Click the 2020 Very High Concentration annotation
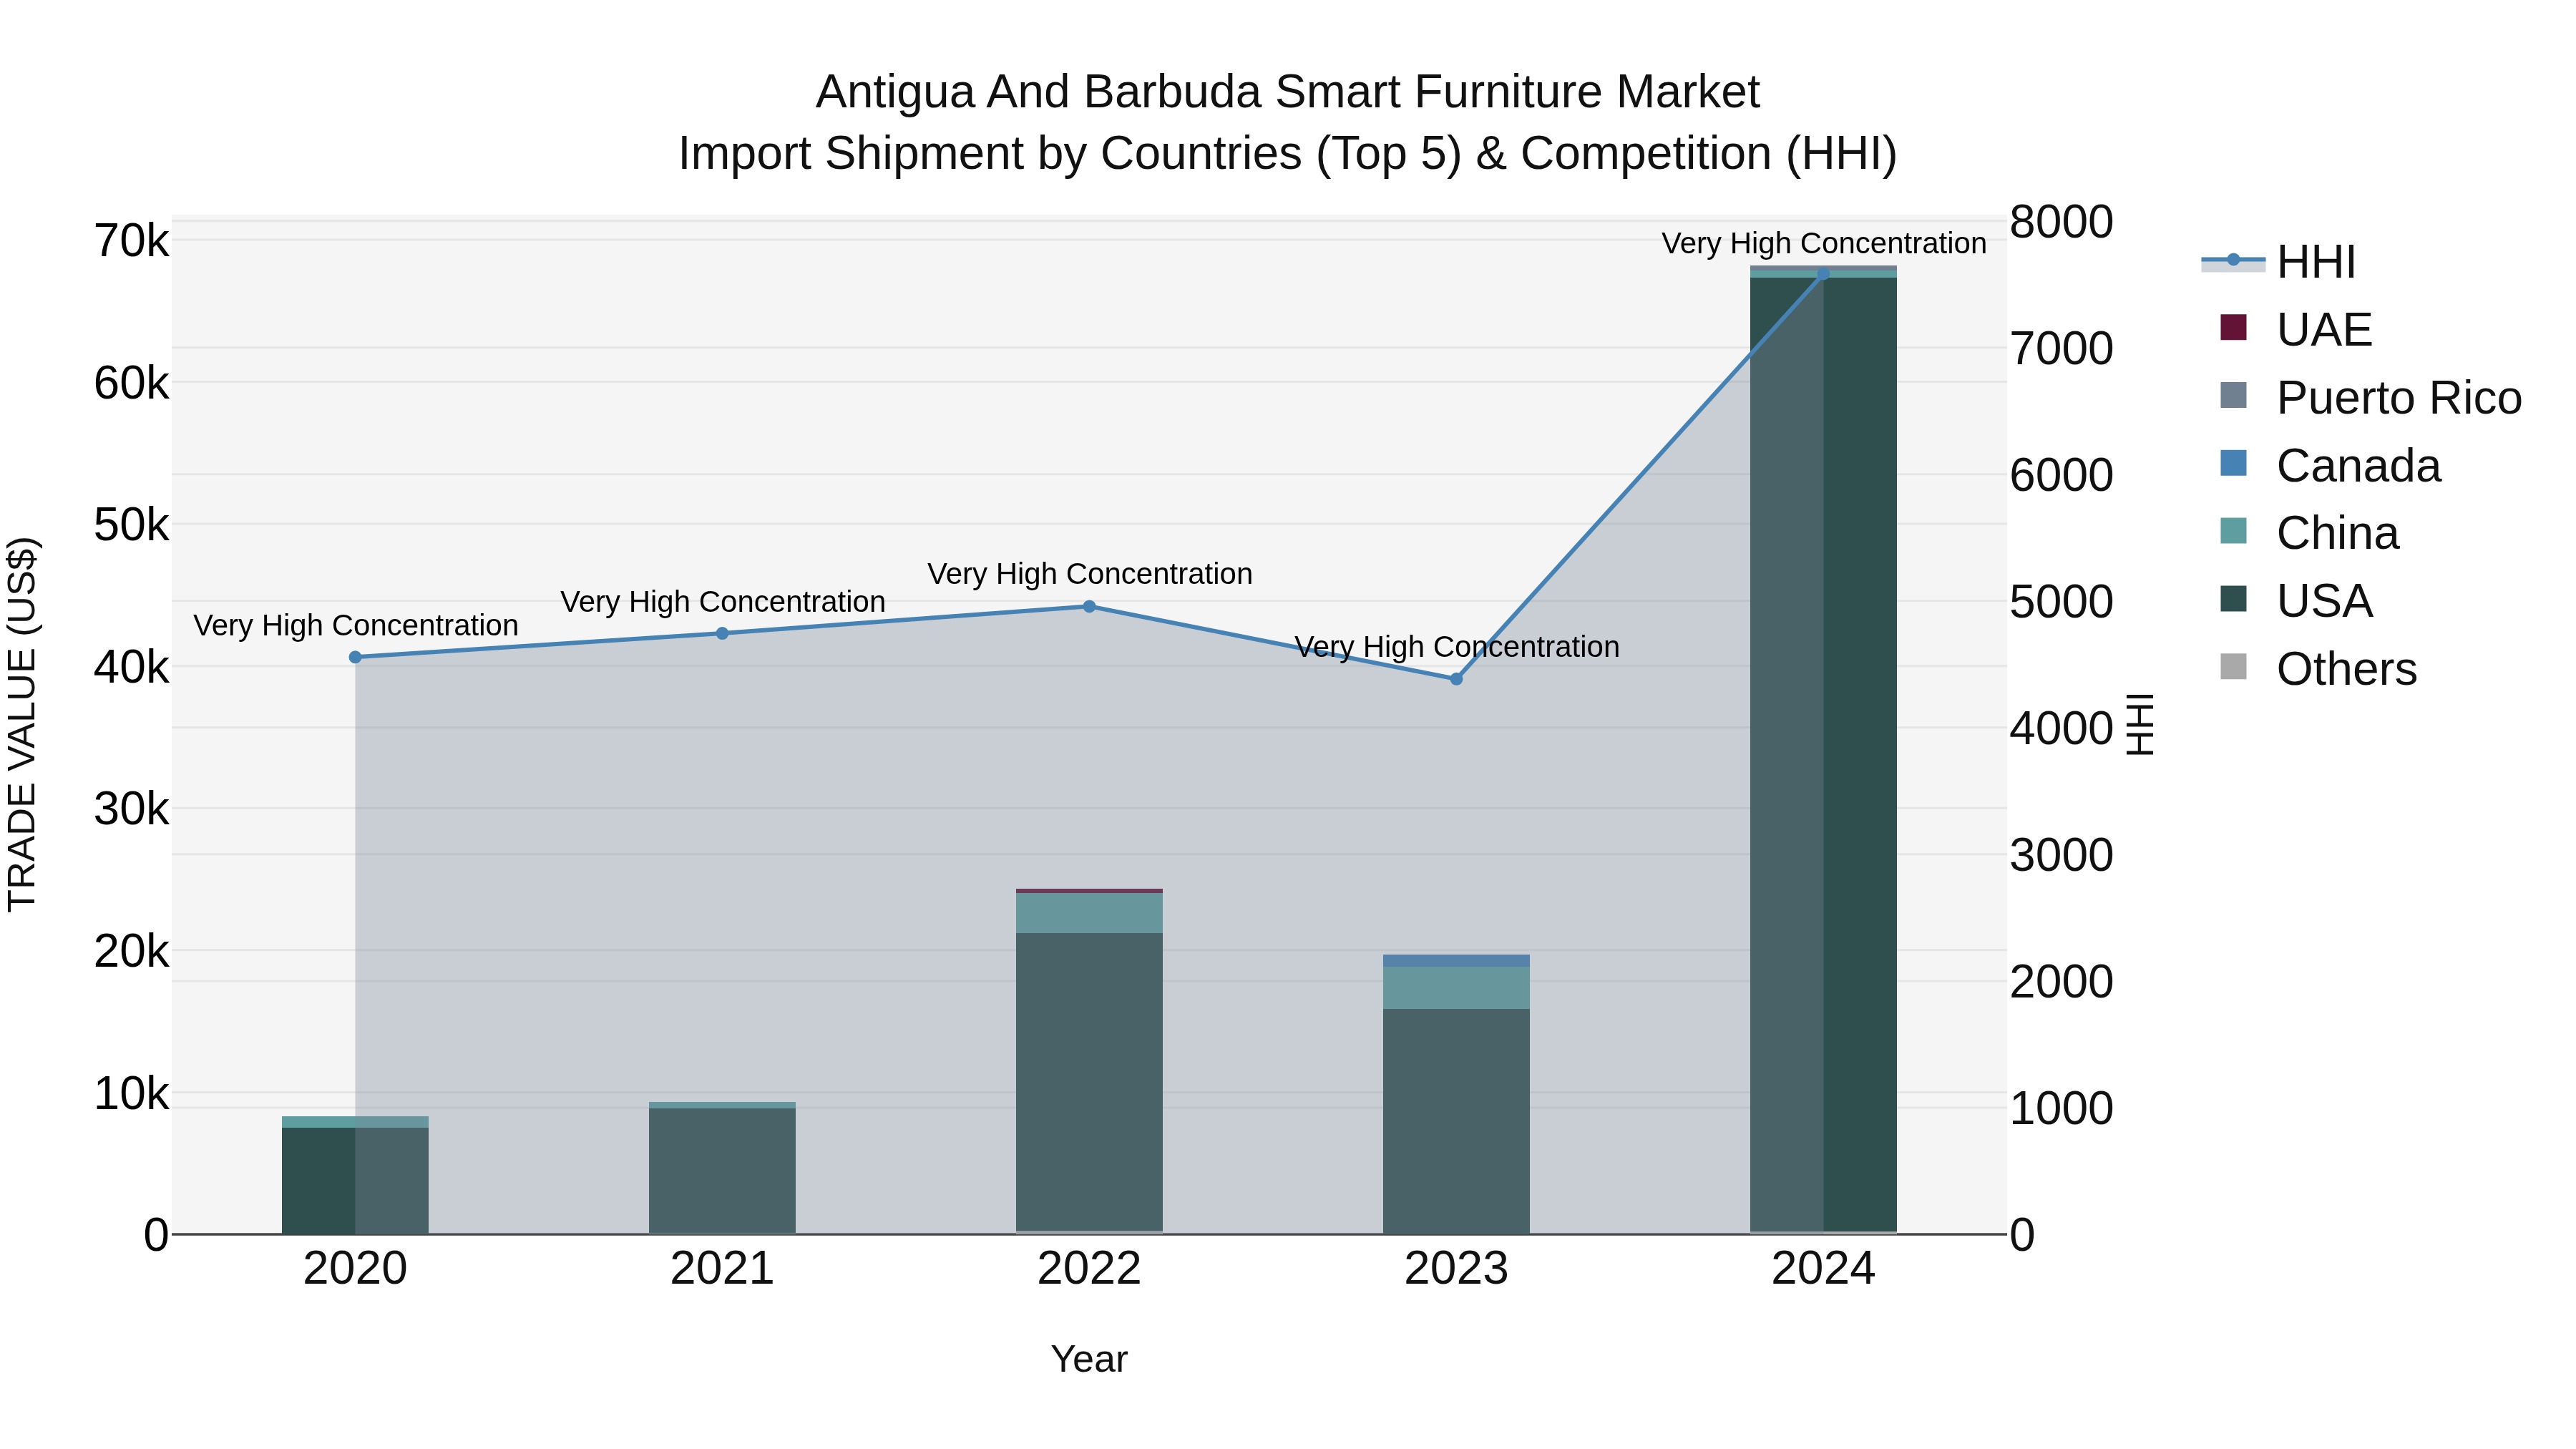The height and width of the screenshot is (1449, 2576). (x=355, y=625)
